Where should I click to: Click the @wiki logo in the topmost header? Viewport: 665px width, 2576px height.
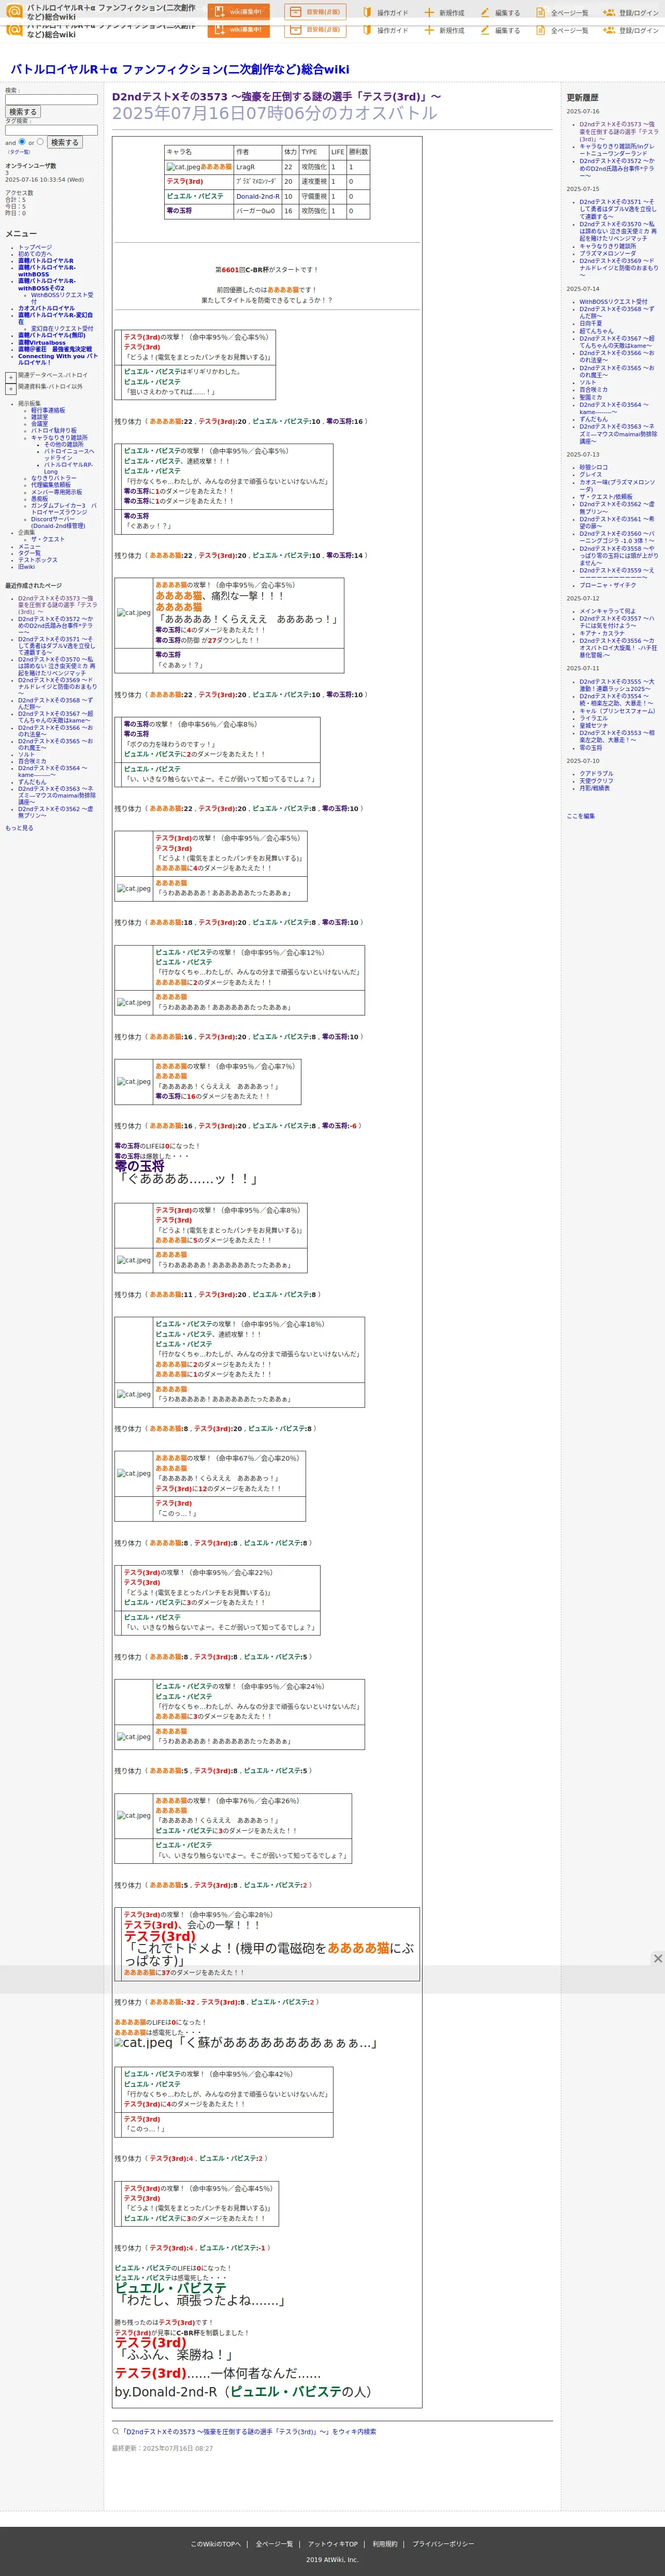[x=14, y=11]
